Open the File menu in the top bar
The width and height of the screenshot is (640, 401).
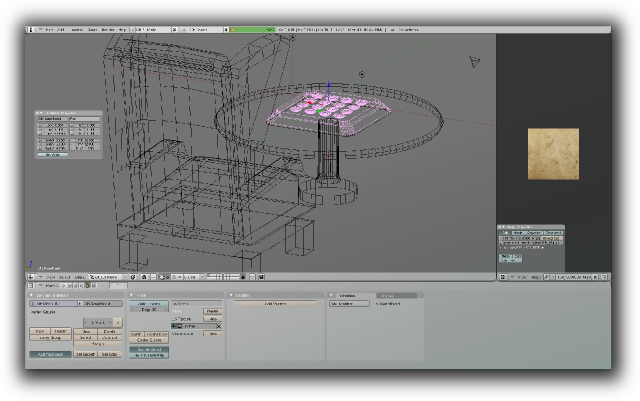(48, 30)
